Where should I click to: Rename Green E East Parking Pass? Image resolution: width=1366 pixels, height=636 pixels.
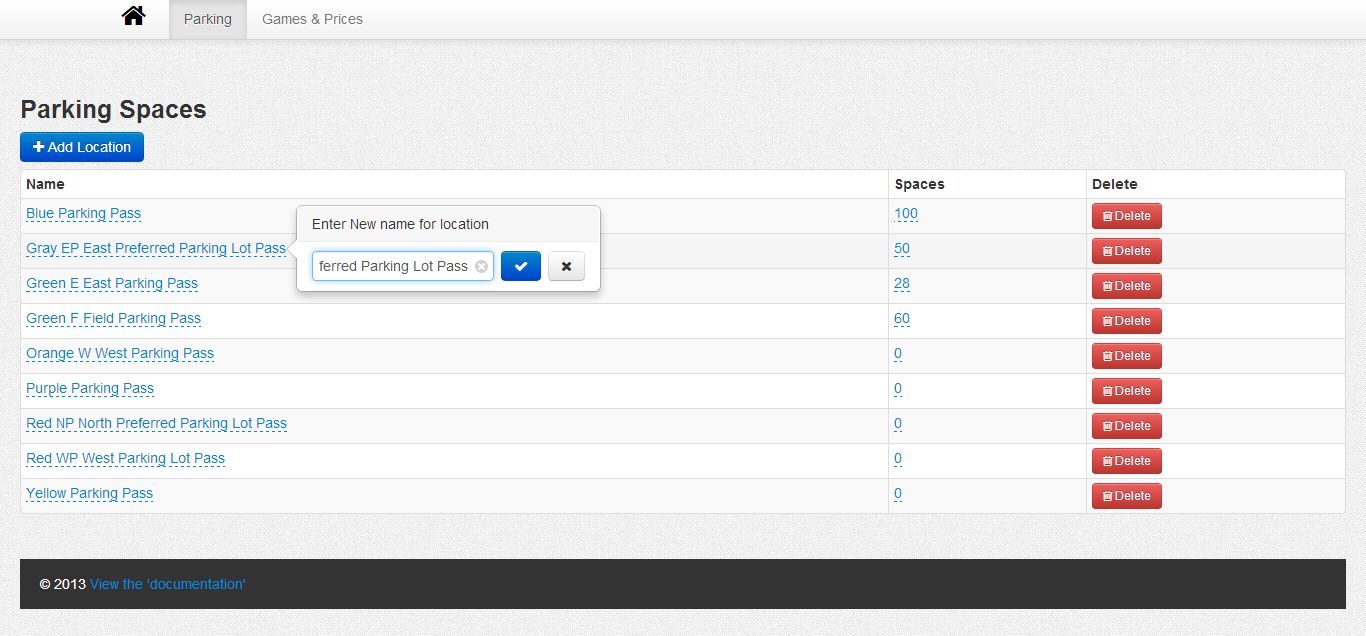(x=112, y=283)
